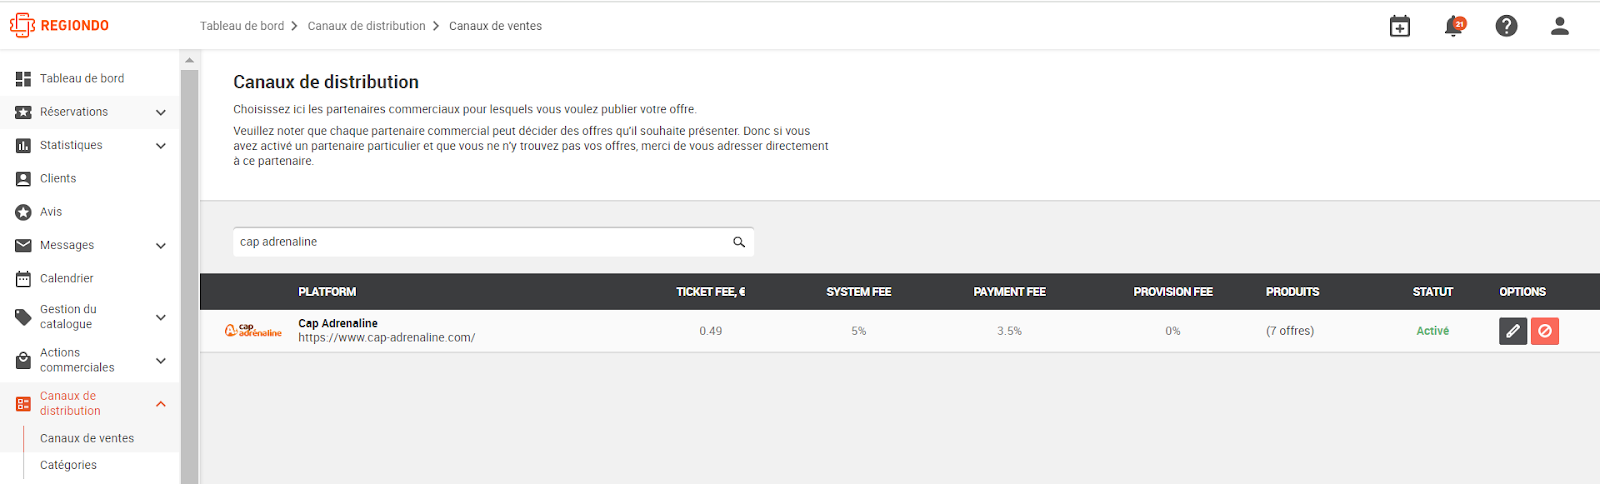Expand the Gestion du catalogue chevron
Screen dimensions: 1600x484
pos(161,318)
